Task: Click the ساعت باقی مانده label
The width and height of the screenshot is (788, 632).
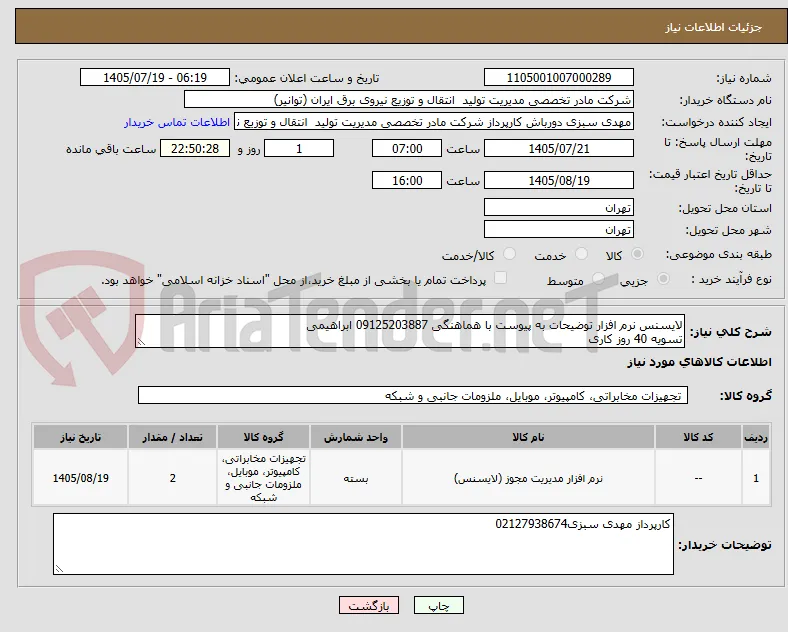Action: 111,149
